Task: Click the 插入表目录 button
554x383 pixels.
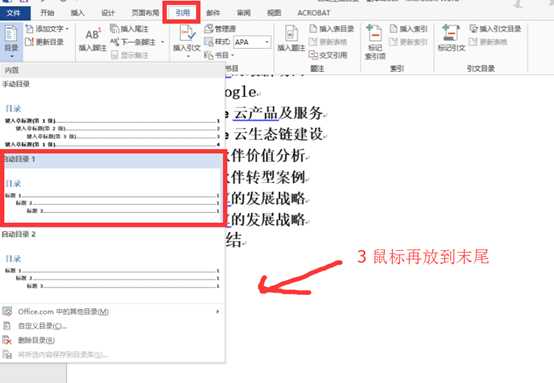Action: point(331,29)
